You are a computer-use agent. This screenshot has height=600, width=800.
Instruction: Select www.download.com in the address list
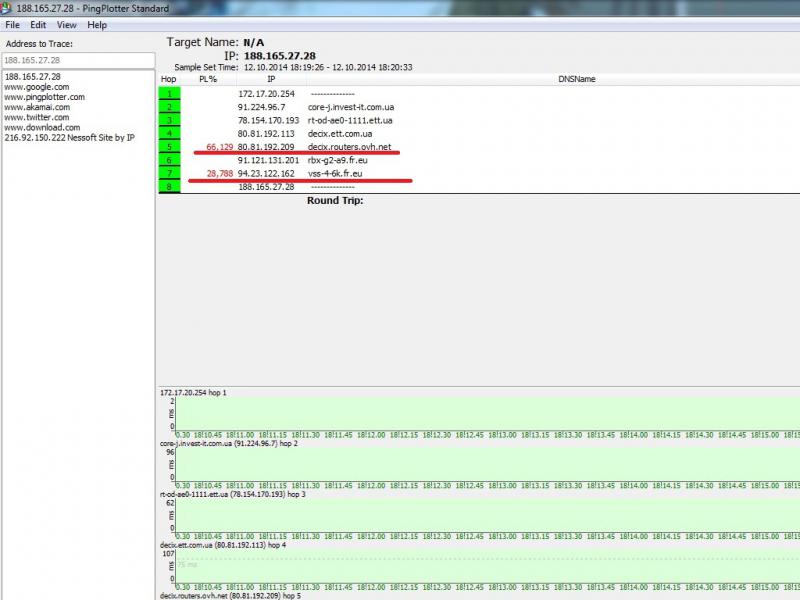click(42, 128)
